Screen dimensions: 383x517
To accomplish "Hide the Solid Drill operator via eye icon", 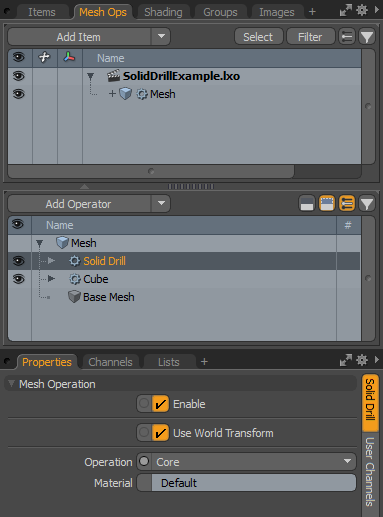I will click(19, 261).
